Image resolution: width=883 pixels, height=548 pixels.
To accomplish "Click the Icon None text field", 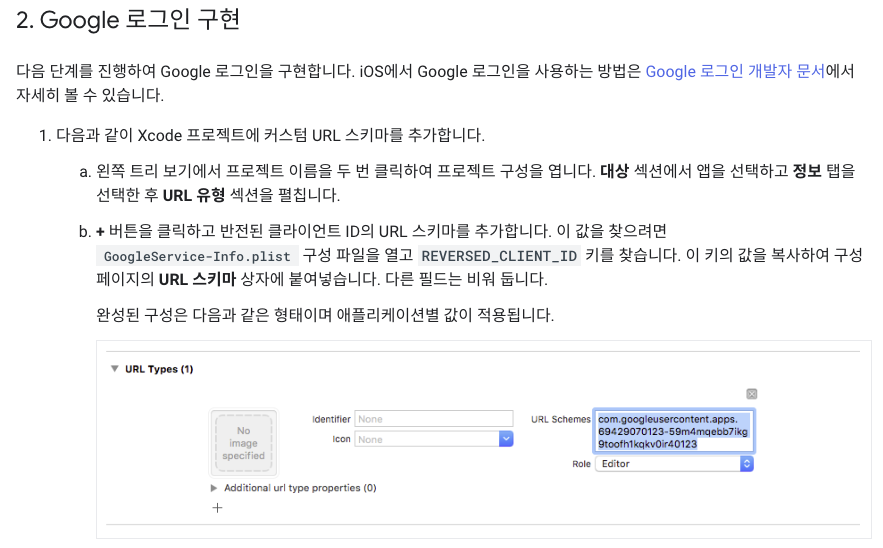I will [x=426, y=439].
